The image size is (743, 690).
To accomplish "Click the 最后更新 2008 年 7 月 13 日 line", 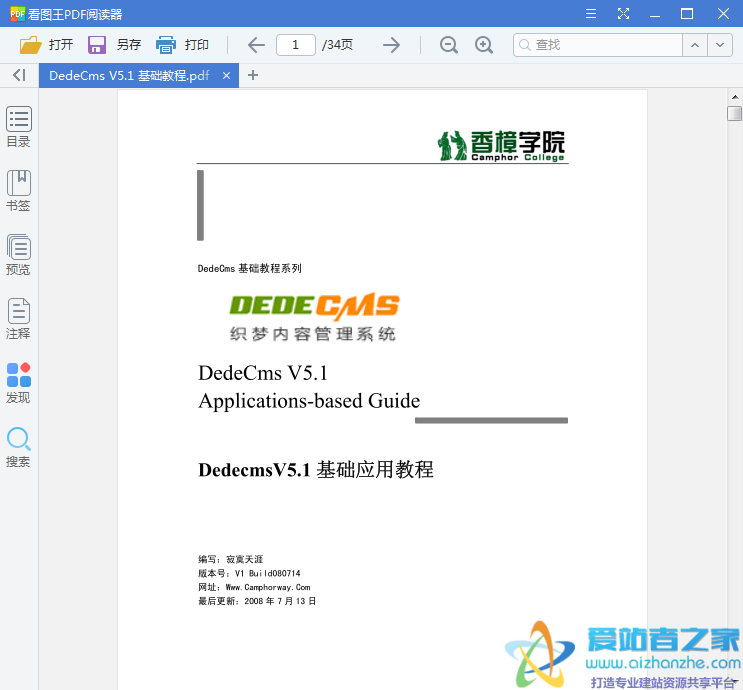I will point(257,601).
